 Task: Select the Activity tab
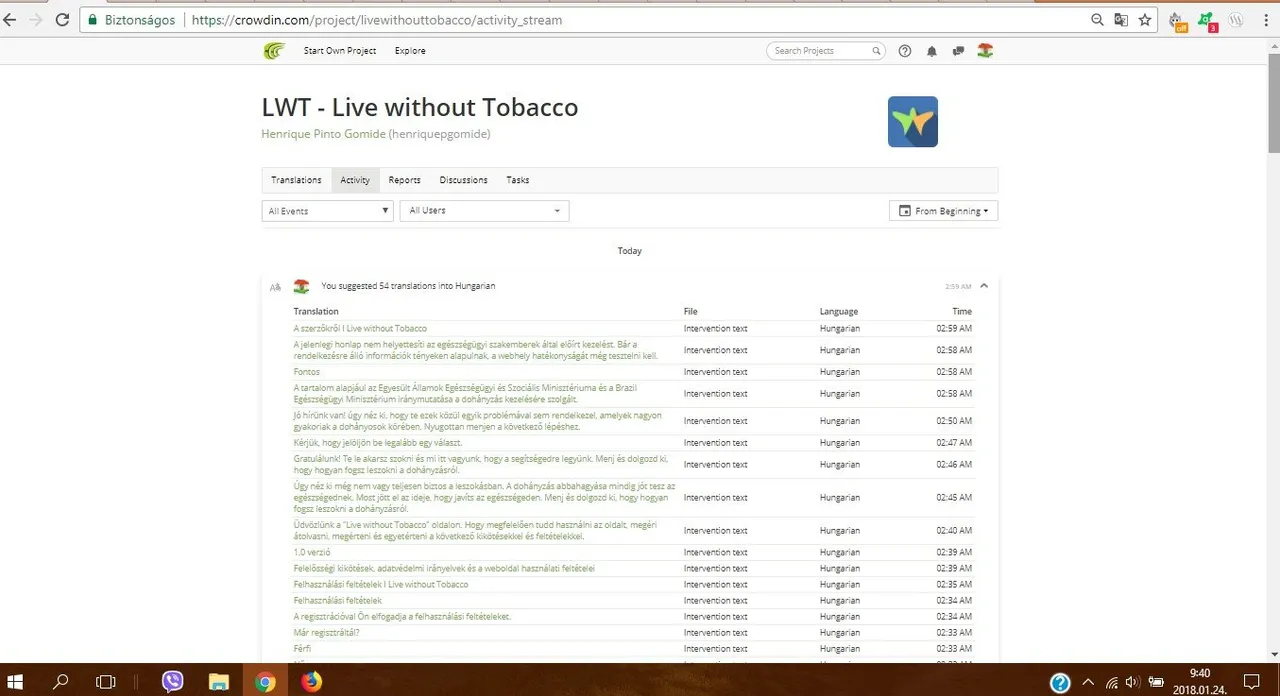[355, 180]
